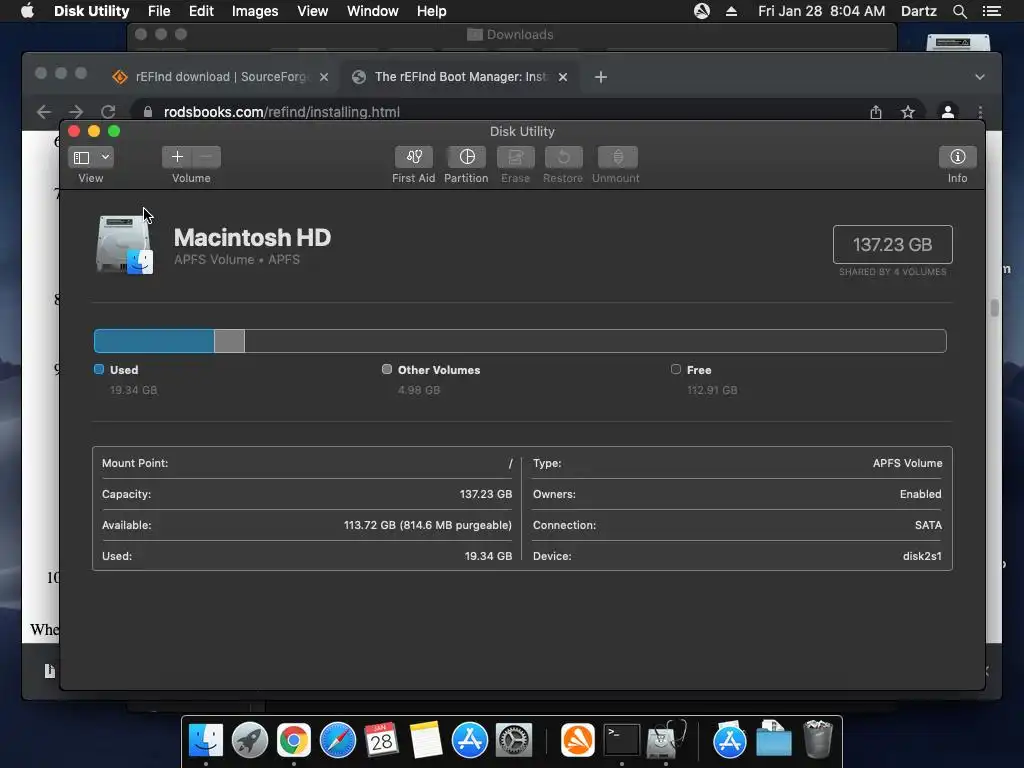
Task: Click the First Aid stethoscope icon
Action: point(413,157)
